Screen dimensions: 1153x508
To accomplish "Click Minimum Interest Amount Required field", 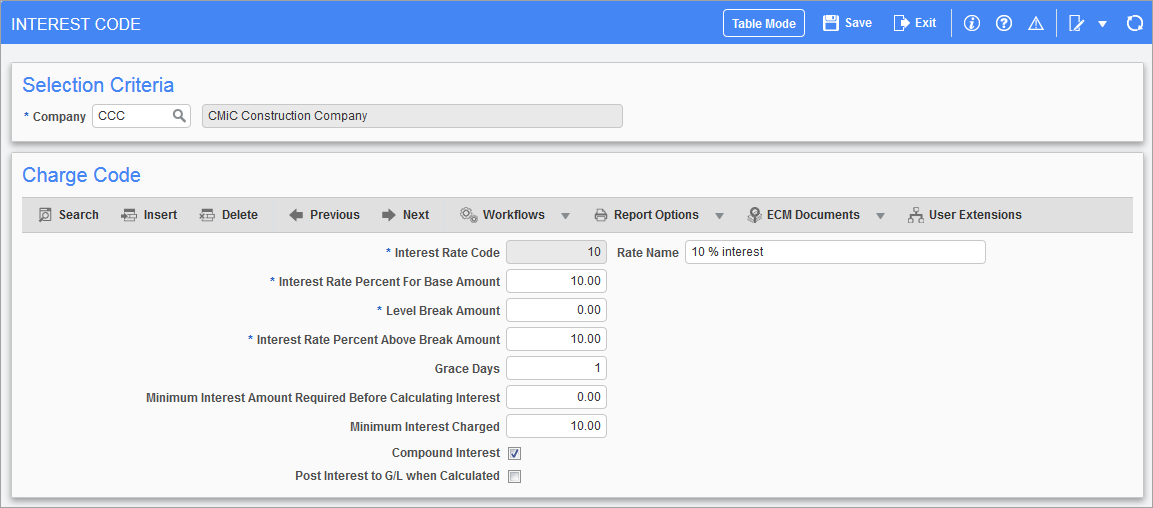I will [x=557, y=397].
